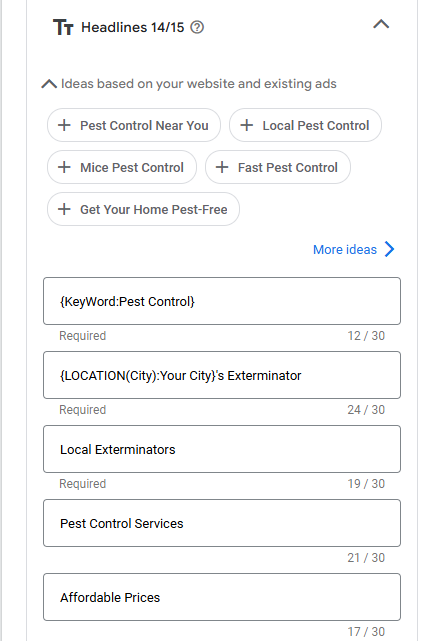Edit the Pest Control Services headline field
The image size is (423, 641).
(222, 523)
